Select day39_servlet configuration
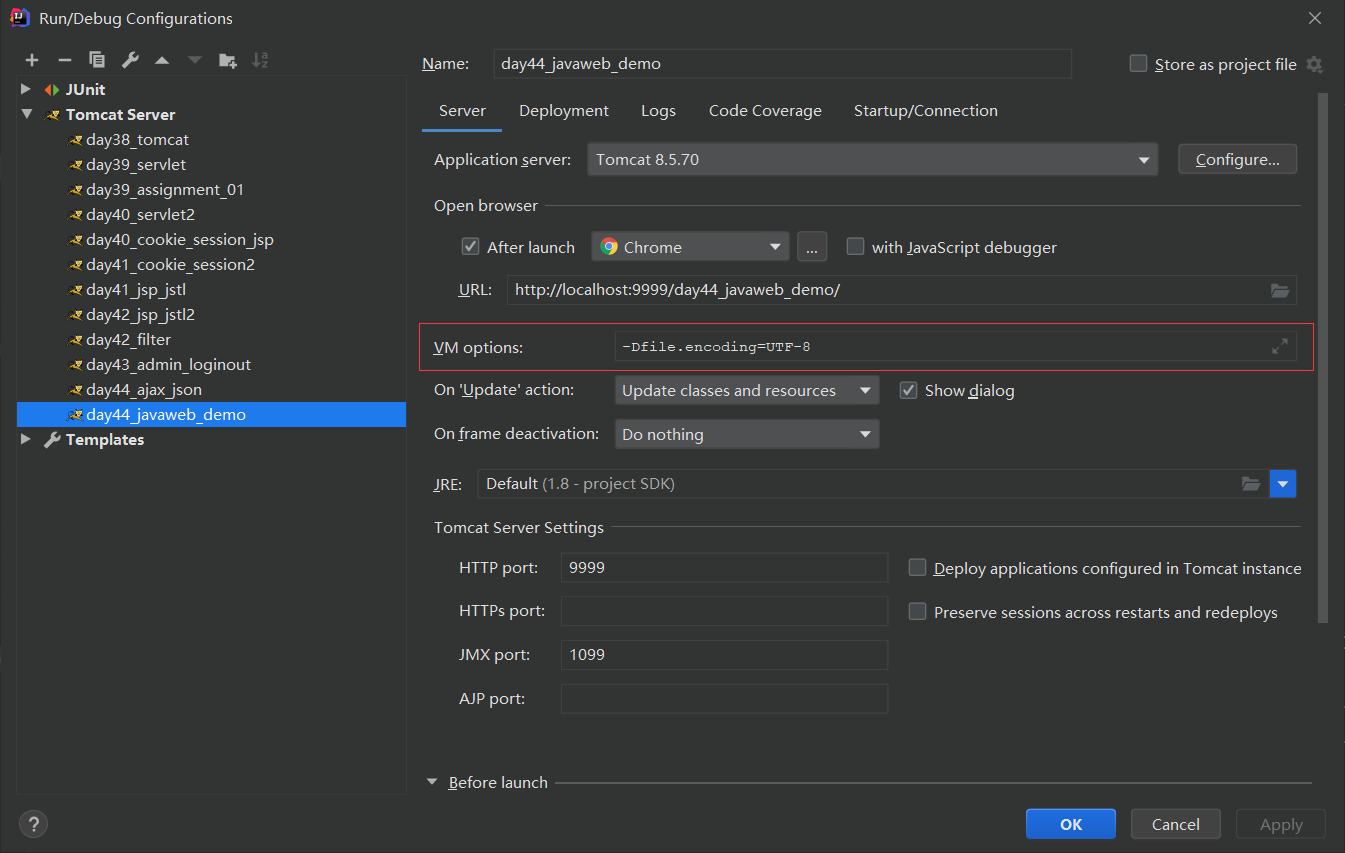Image resolution: width=1345 pixels, height=853 pixels. point(136,164)
